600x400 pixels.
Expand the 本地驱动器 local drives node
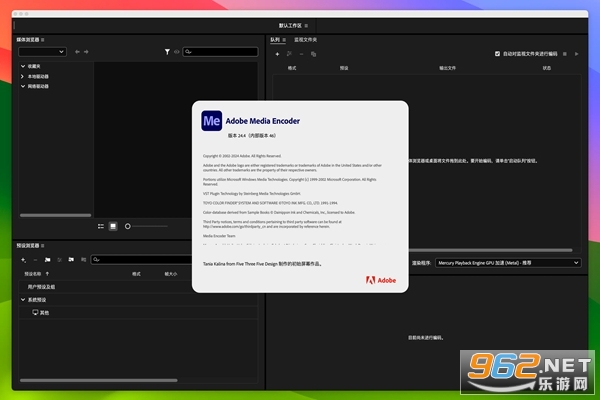click(x=23, y=77)
